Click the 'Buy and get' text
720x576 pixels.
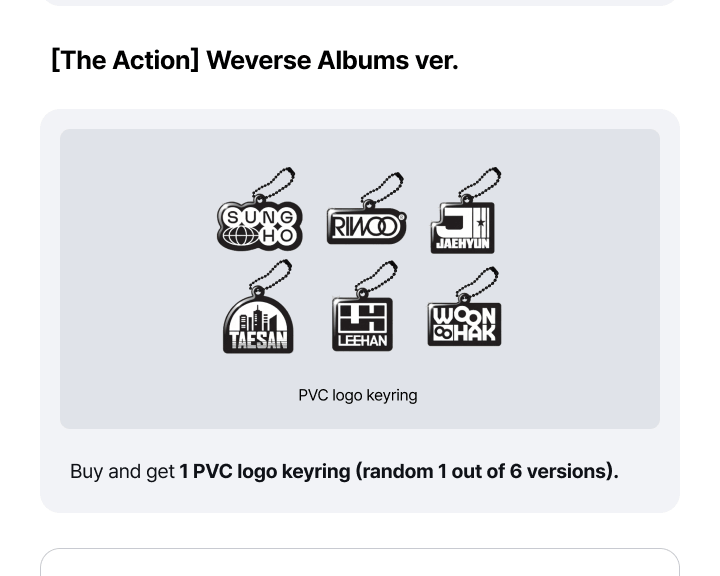(122, 471)
